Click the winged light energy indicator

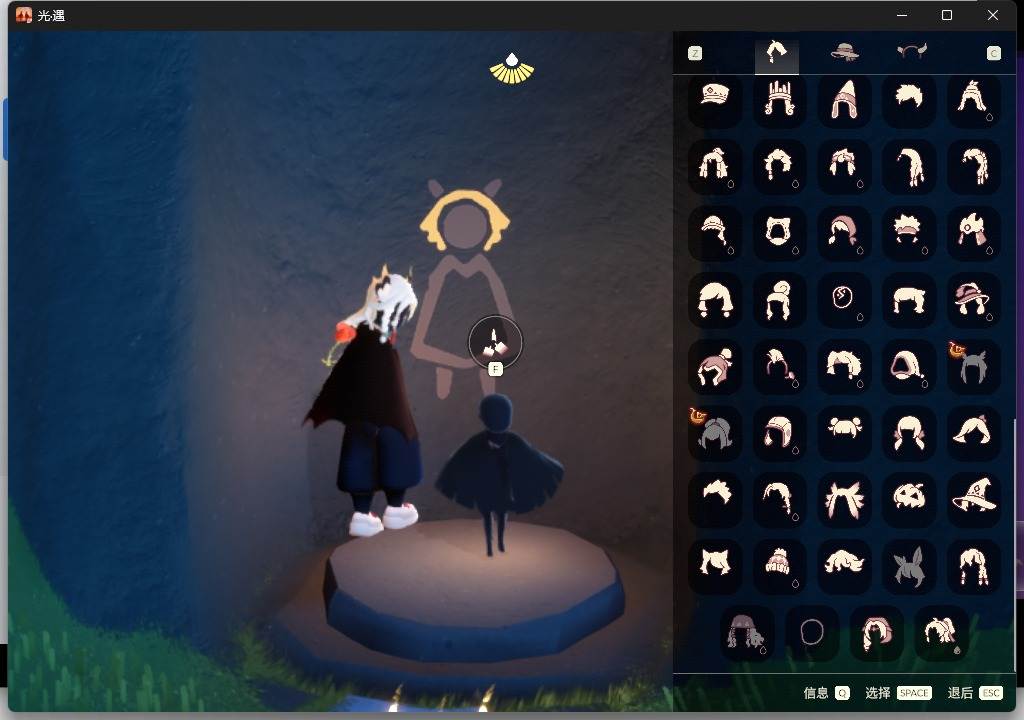pos(512,69)
